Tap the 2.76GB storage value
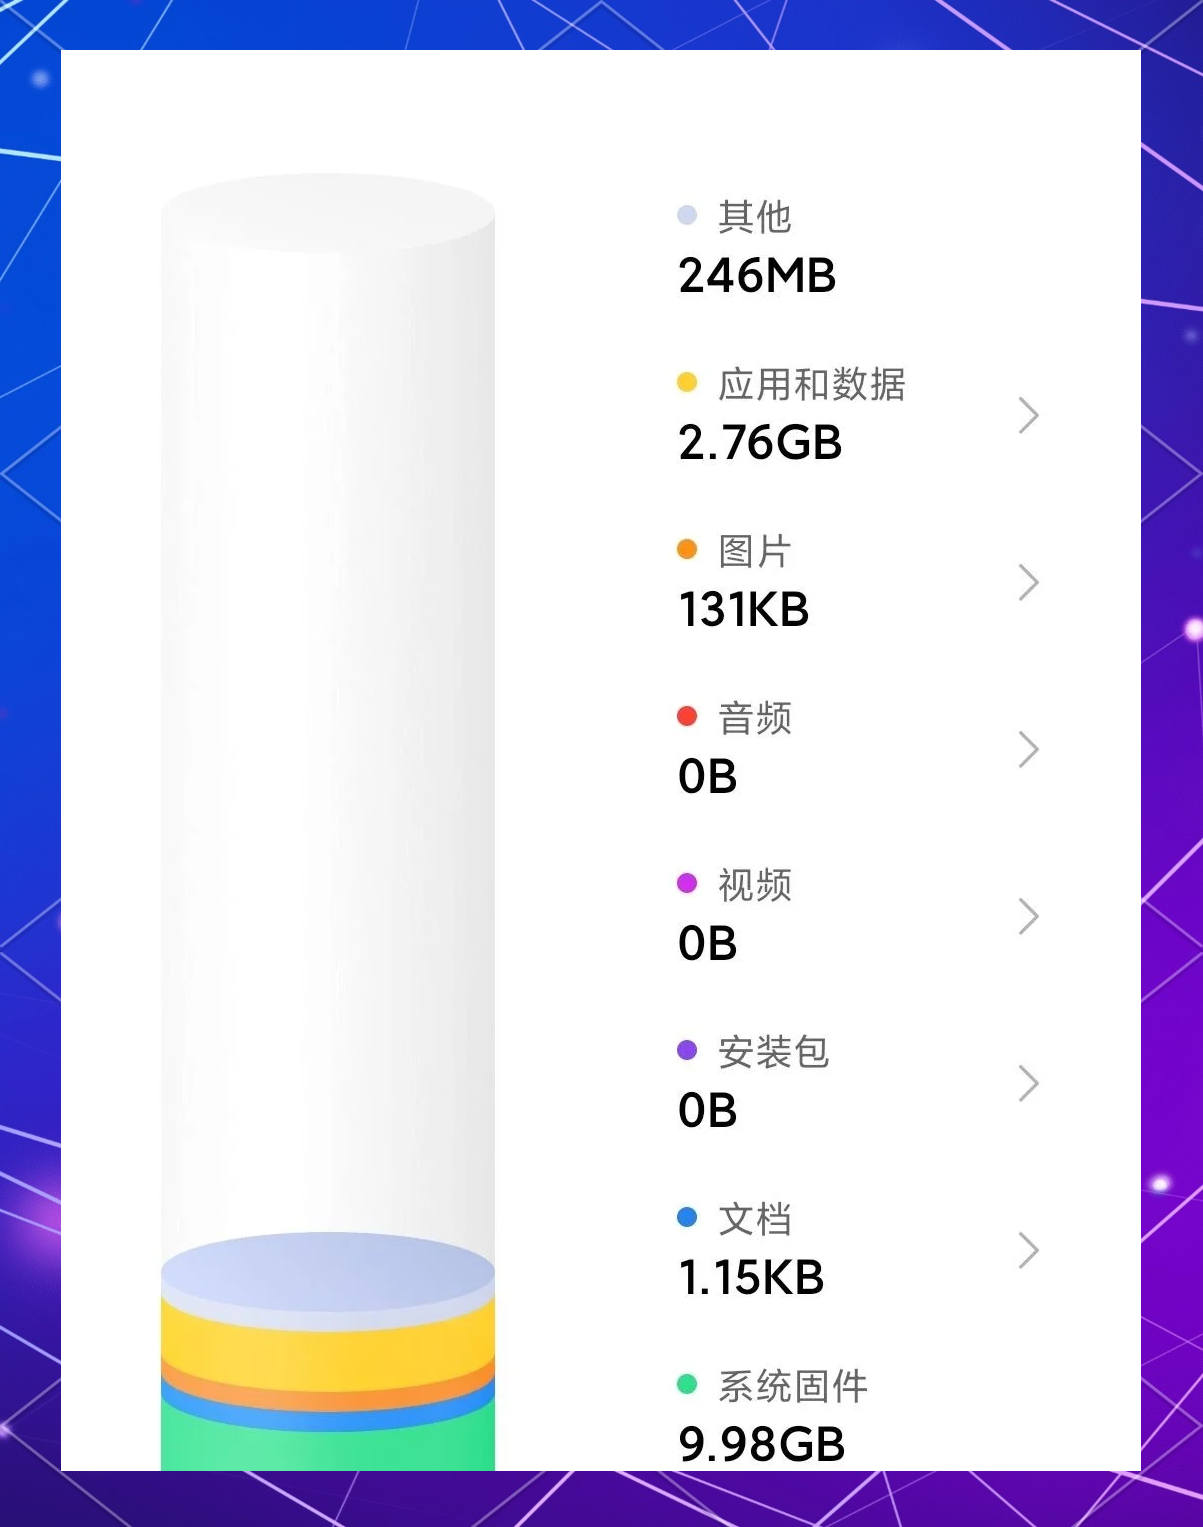This screenshot has width=1203, height=1527. tap(760, 443)
